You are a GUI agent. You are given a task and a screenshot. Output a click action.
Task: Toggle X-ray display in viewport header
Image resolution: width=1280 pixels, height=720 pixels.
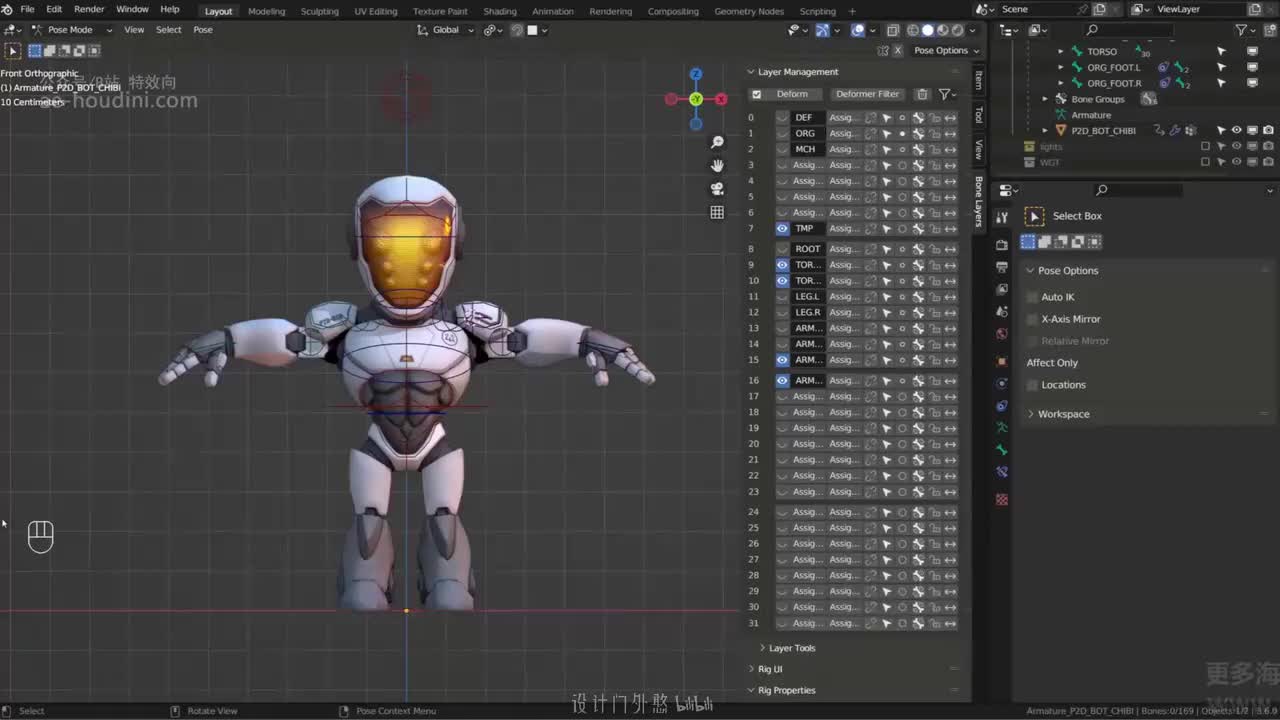[x=894, y=30]
